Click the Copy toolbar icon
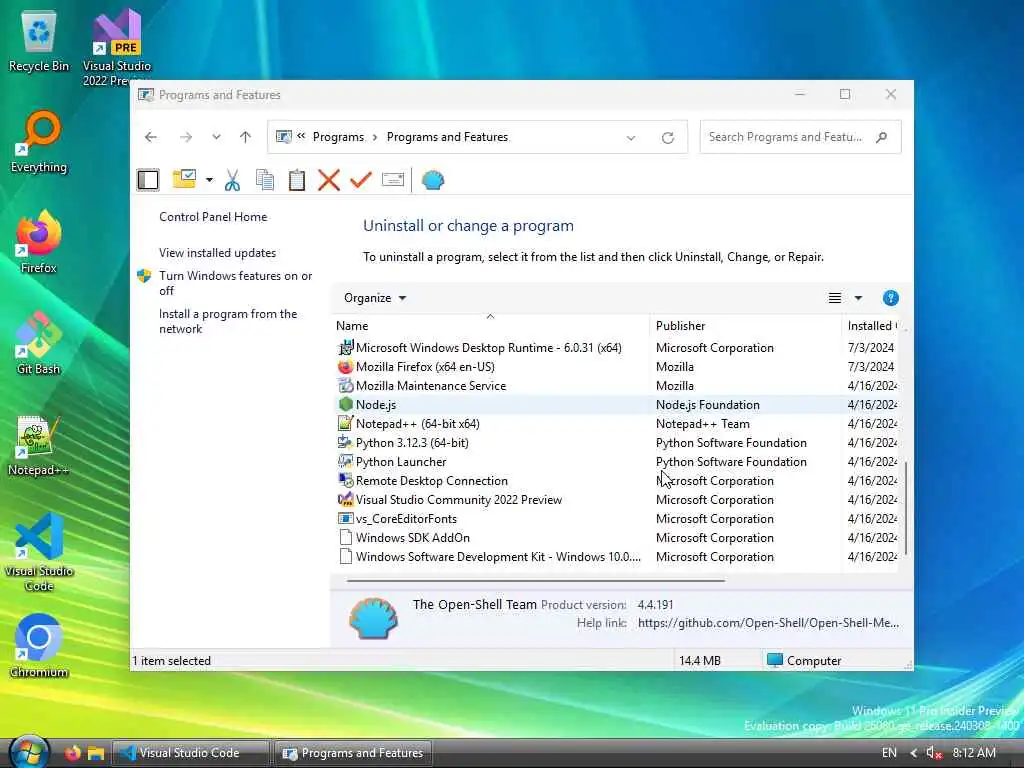The image size is (1024, 768). tap(264, 180)
